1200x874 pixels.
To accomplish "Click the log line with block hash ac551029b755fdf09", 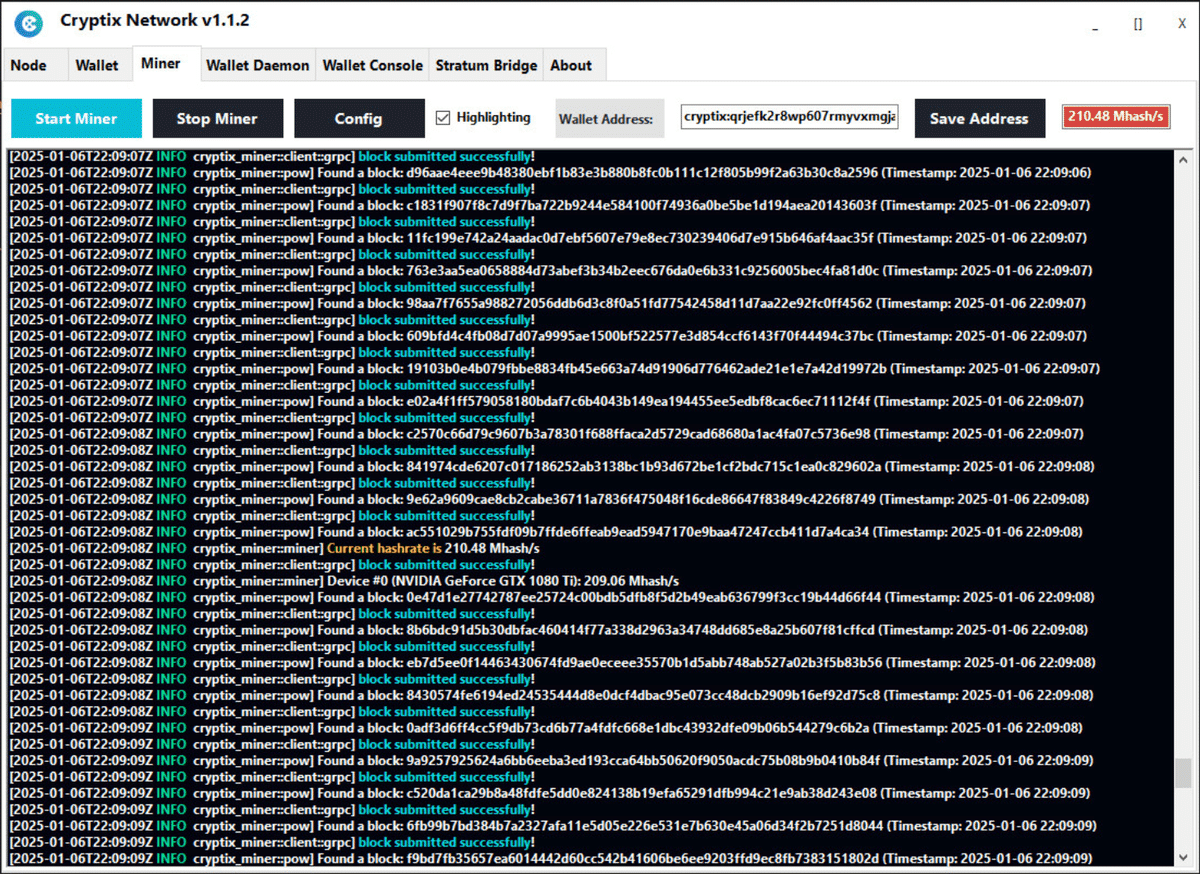I will click(x=546, y=532).
